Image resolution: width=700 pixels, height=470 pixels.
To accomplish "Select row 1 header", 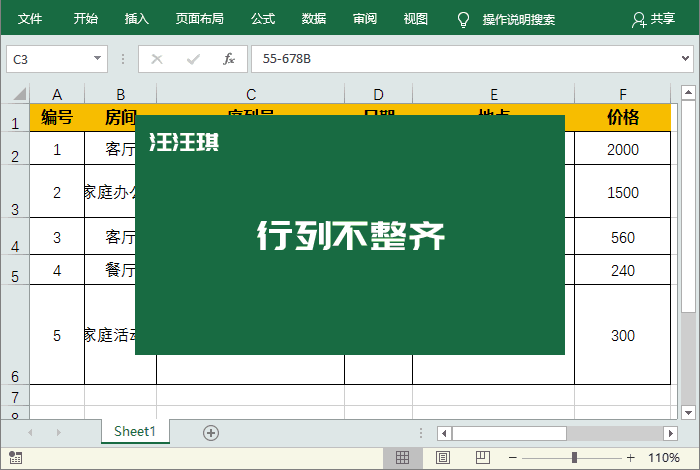I will (15, 118).
